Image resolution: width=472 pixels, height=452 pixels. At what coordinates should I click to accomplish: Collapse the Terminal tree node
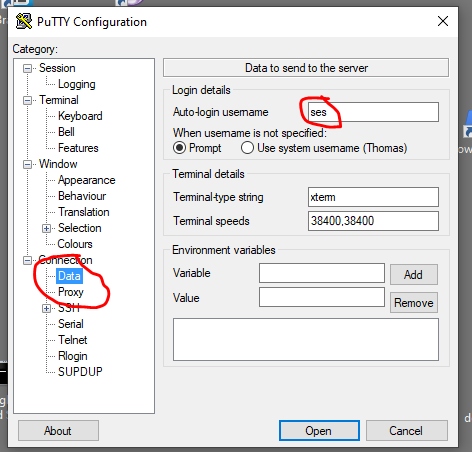[27, 100]
